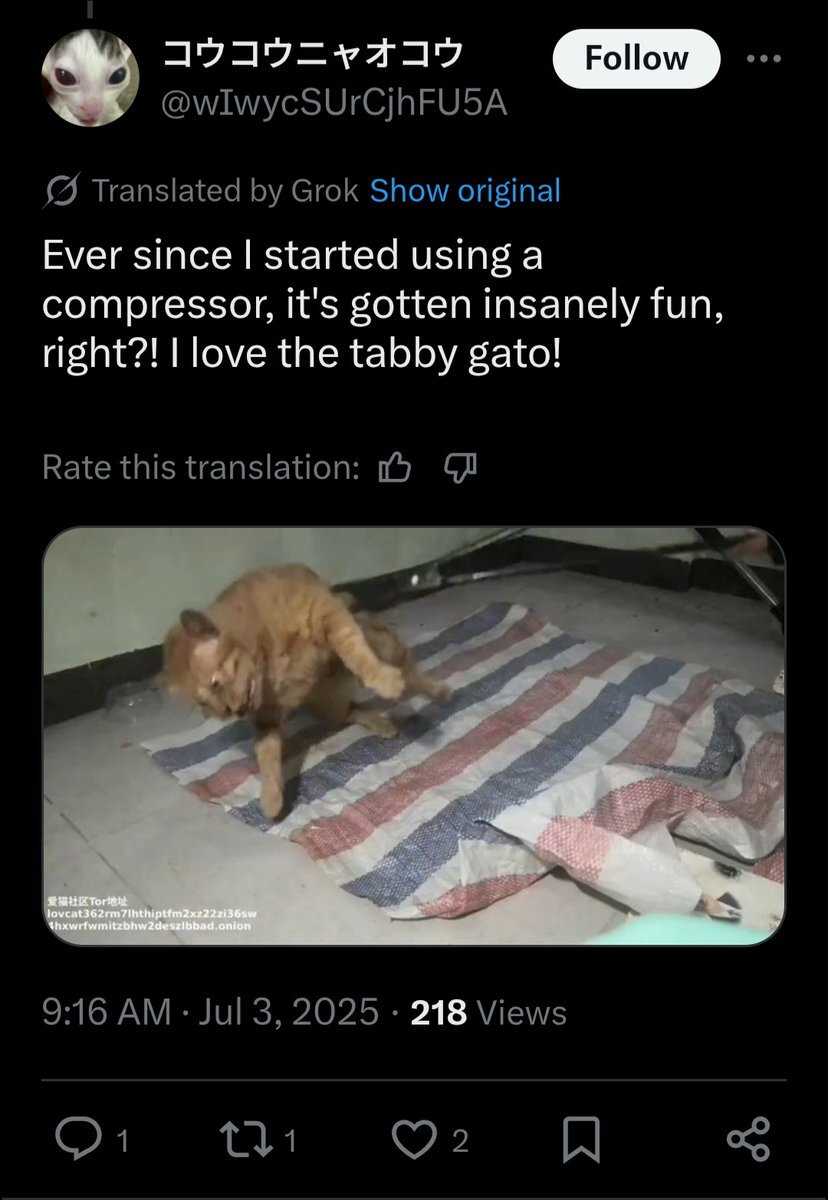Screen dimensions: 828x1200
Task: Click the account display name
Action: pyautogui.click(x=312, y=55)
